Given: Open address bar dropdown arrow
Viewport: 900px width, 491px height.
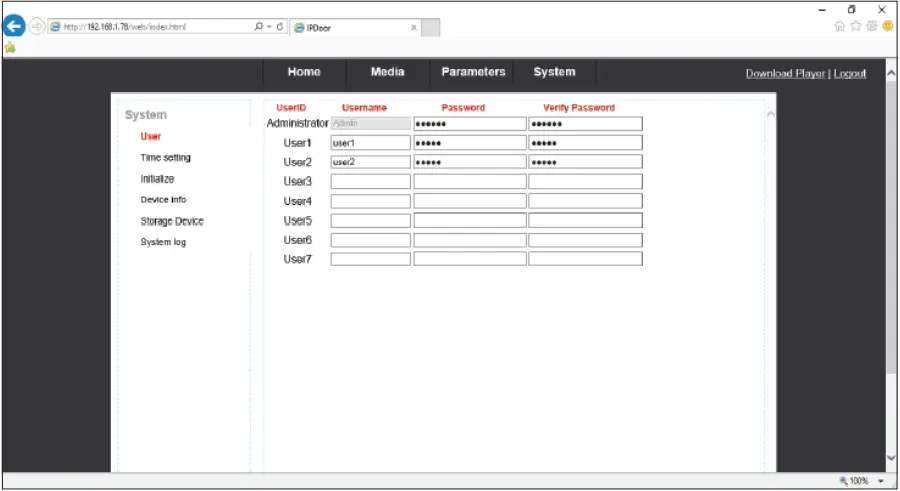Looking at the screenshot, I should coord(269,26).
